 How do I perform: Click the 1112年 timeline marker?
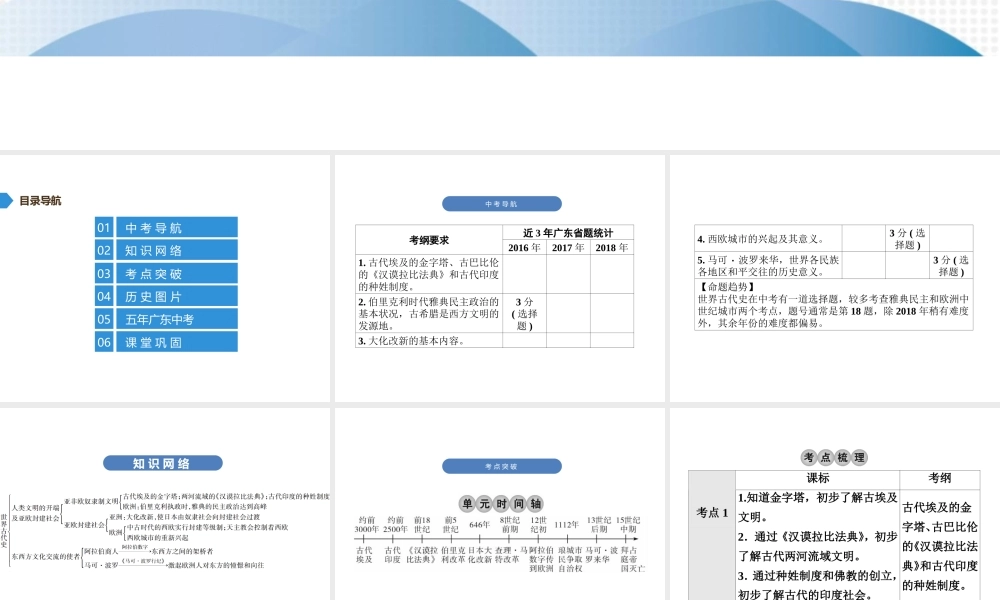click(566, 525)
